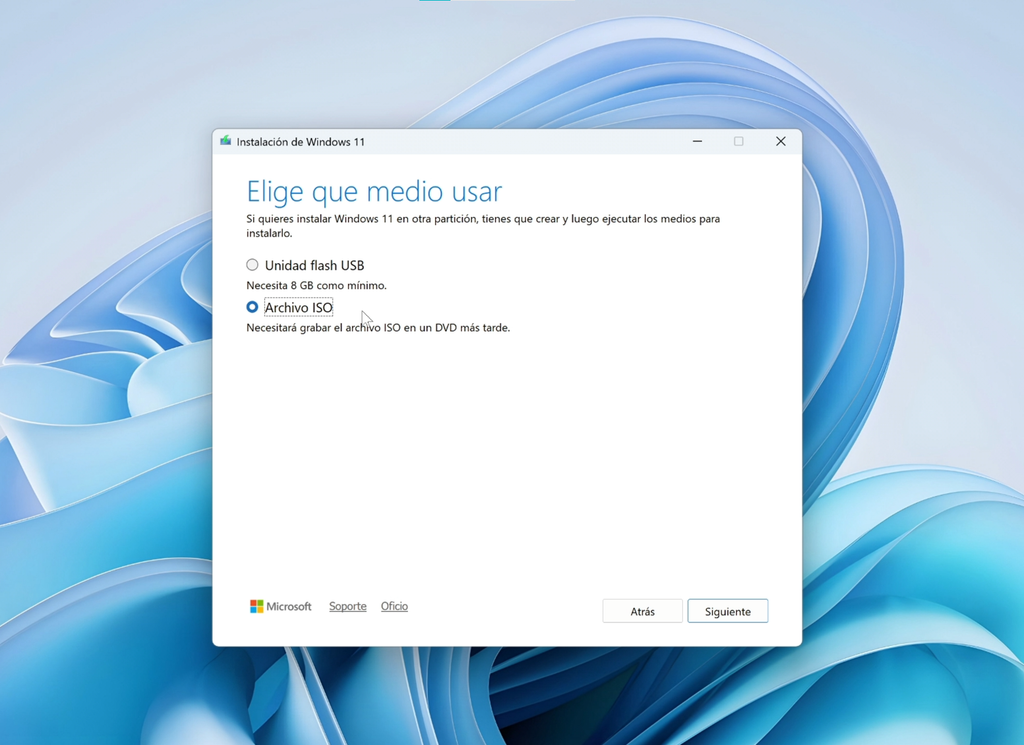Open the Oficio link
Image resolution: width=1024 pixels, height=745 pixels.
coord(394,607)
